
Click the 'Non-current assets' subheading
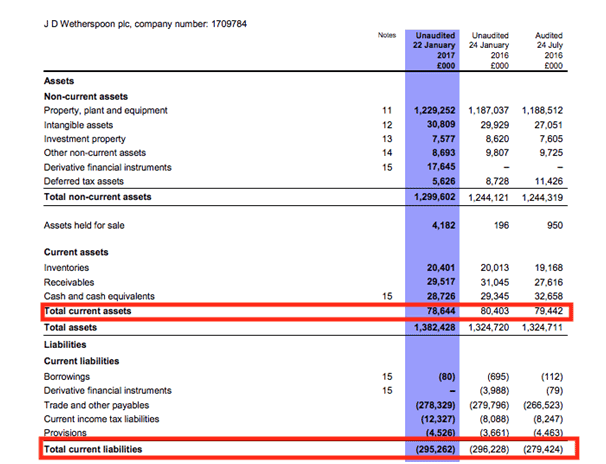coord(86,97)
